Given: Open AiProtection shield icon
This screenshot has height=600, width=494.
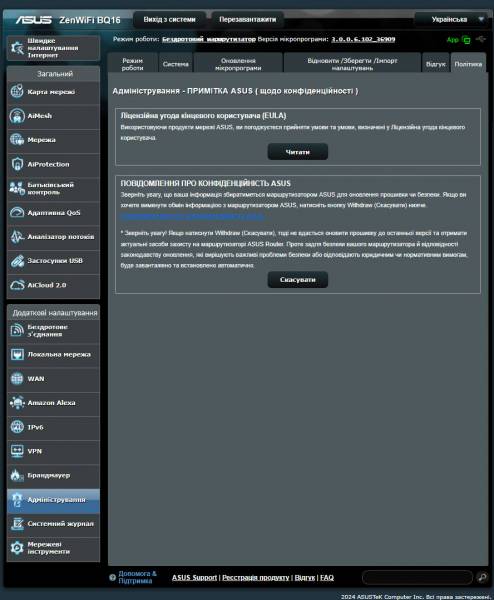Looking at the screenshot, I should (17, 164).
